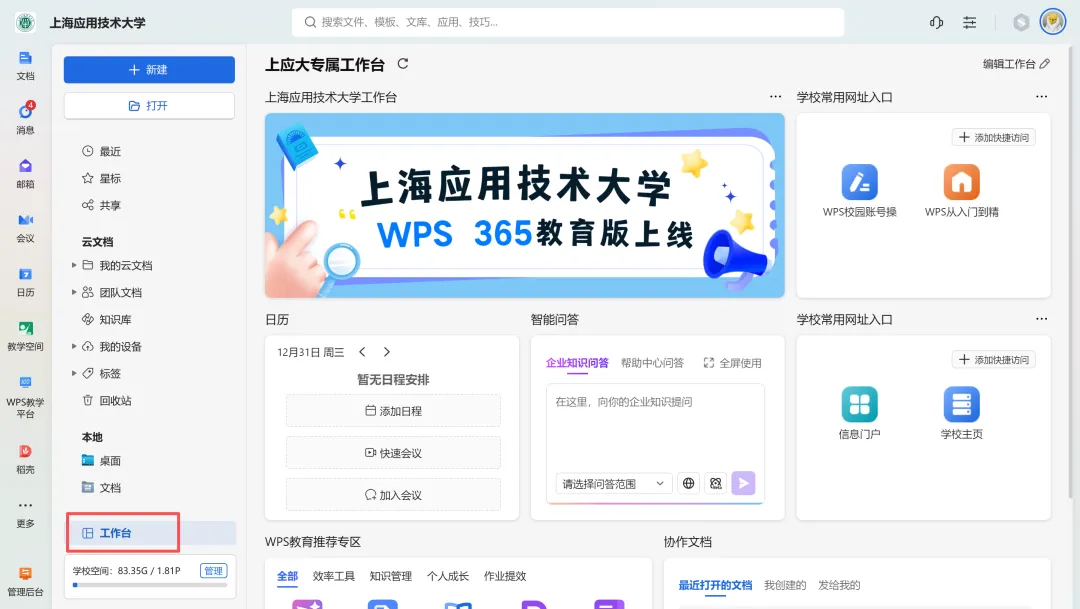This screenshot has height=609, width=1080.
Task: Open 消息 messages in sidebar
Action: [25, 118]
